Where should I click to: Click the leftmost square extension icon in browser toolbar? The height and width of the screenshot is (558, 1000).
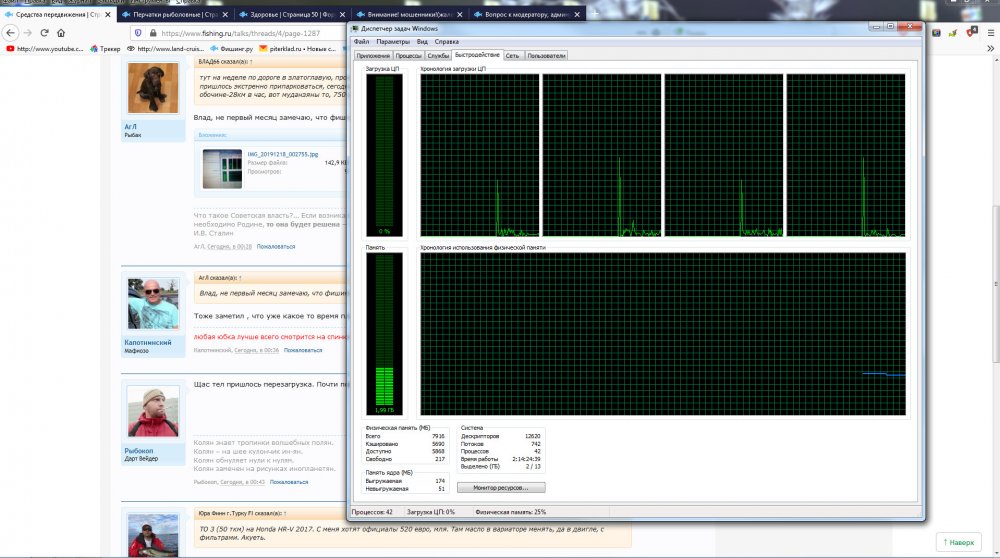(936, 33)
